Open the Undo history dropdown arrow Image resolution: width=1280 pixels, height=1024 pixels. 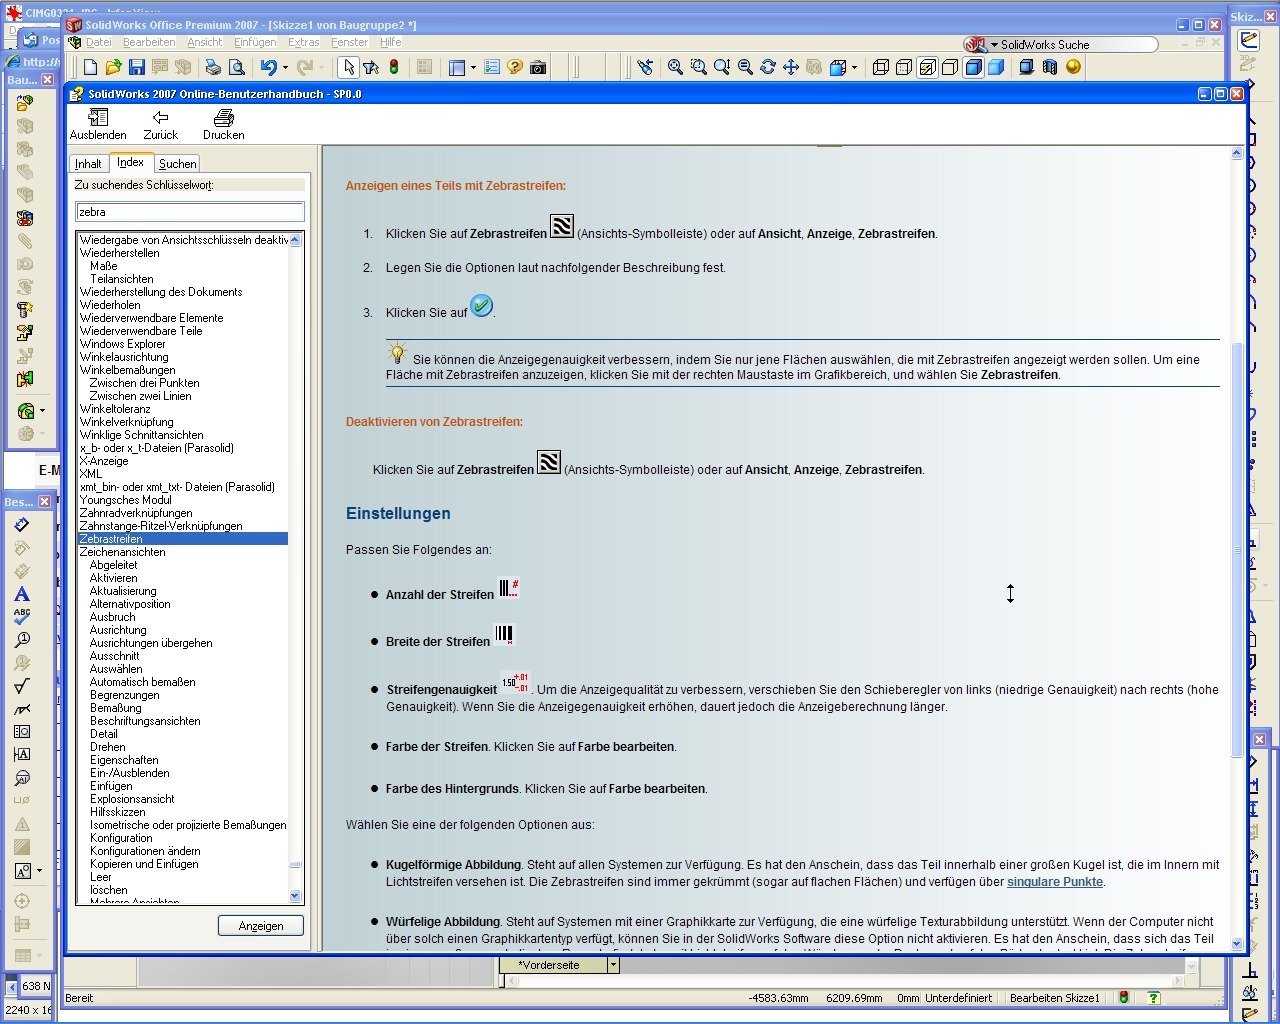[x=285, y=68]
